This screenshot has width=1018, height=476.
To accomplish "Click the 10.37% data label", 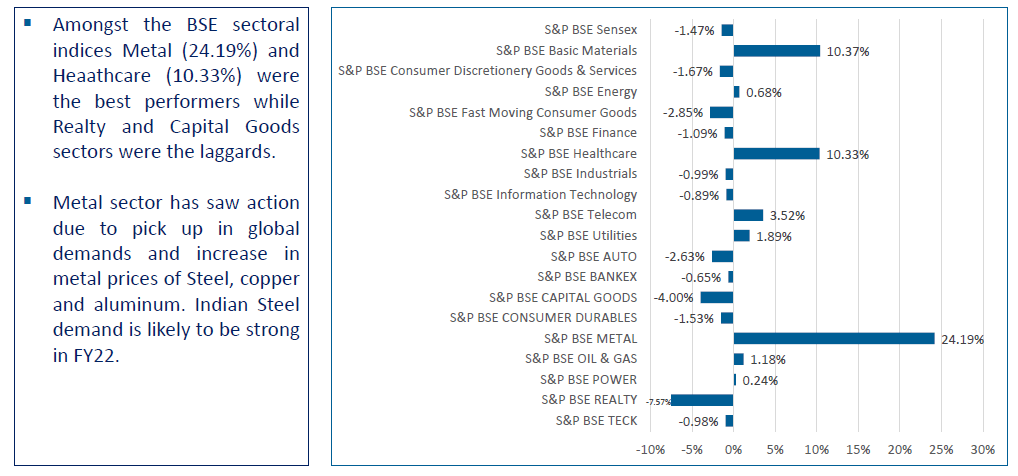I will point(845,51).
